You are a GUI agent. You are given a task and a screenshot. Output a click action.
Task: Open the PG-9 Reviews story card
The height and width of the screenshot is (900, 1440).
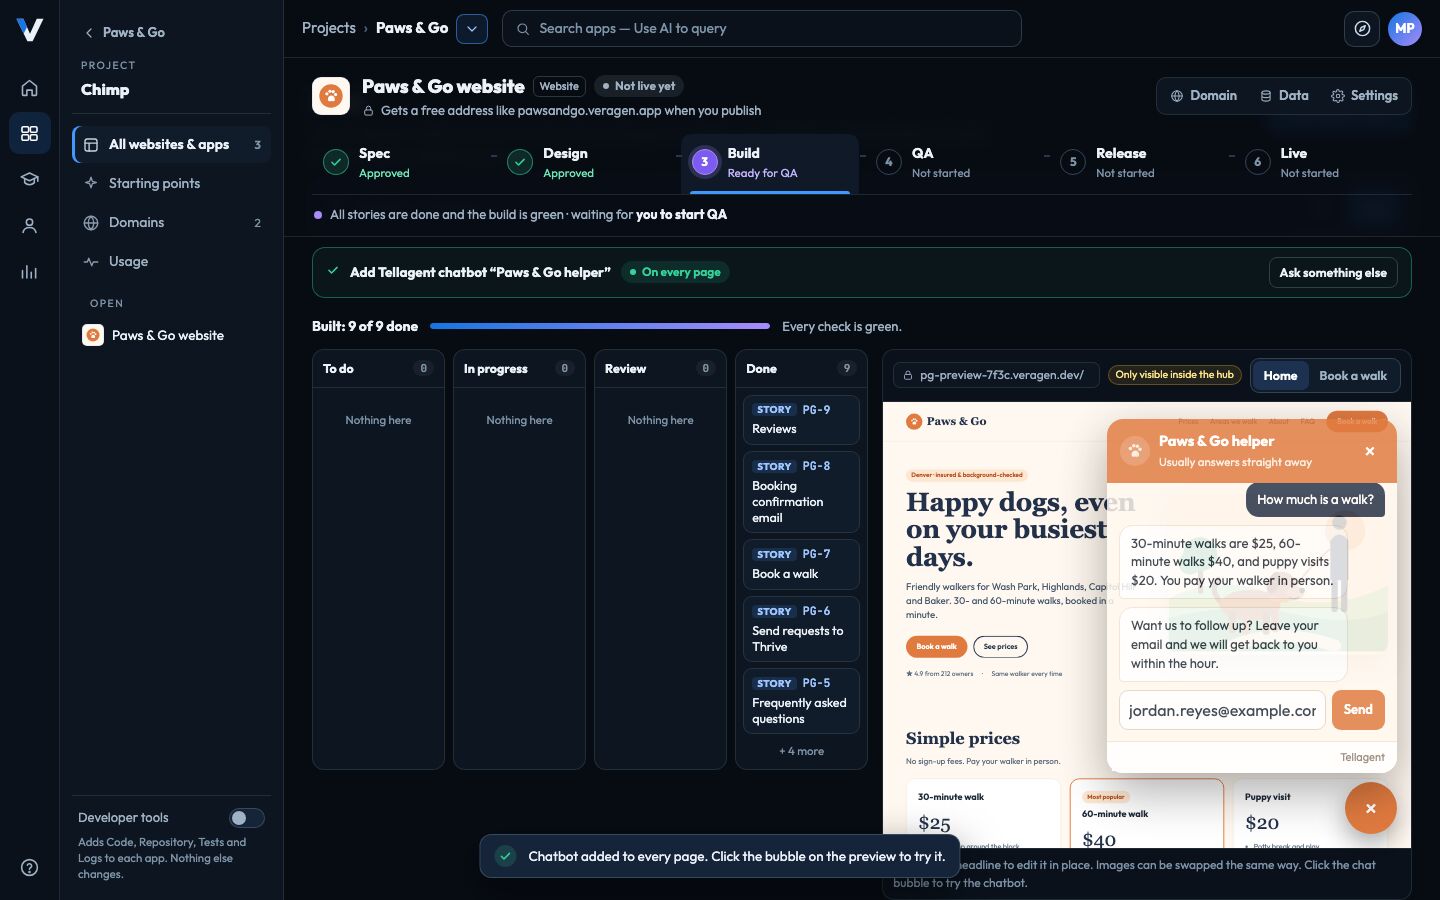pyautogui.click(x=801, y=419)
